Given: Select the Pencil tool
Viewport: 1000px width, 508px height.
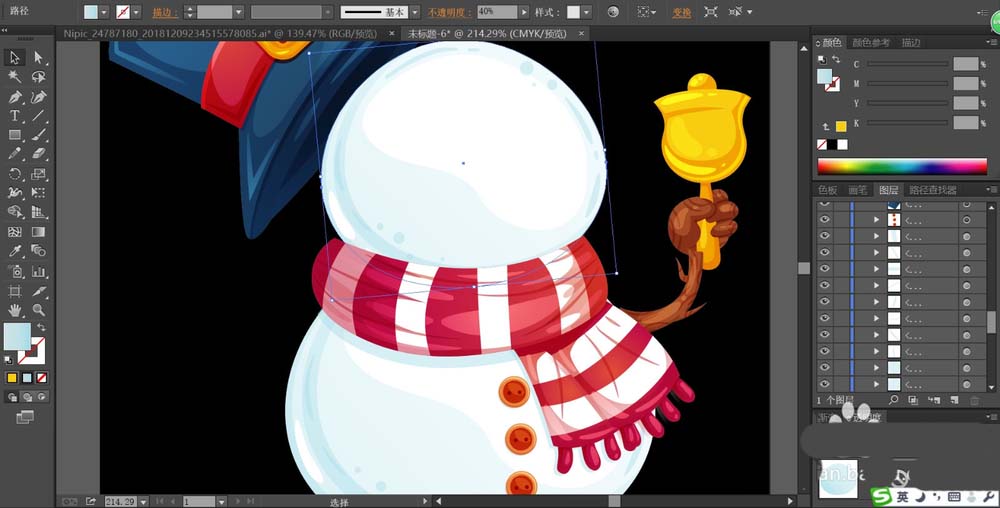Looking at the screenshot, I should pos(15,154).
